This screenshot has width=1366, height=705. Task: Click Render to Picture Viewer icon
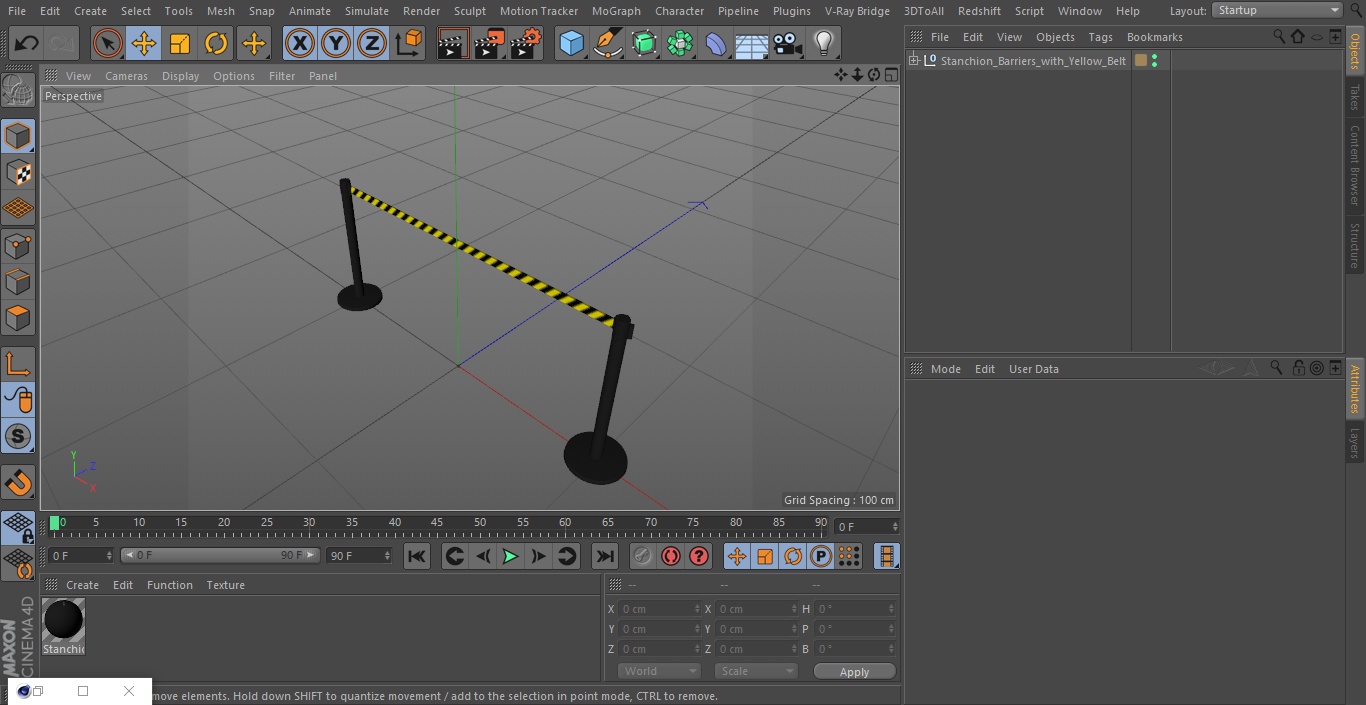[x=489, y=44]
